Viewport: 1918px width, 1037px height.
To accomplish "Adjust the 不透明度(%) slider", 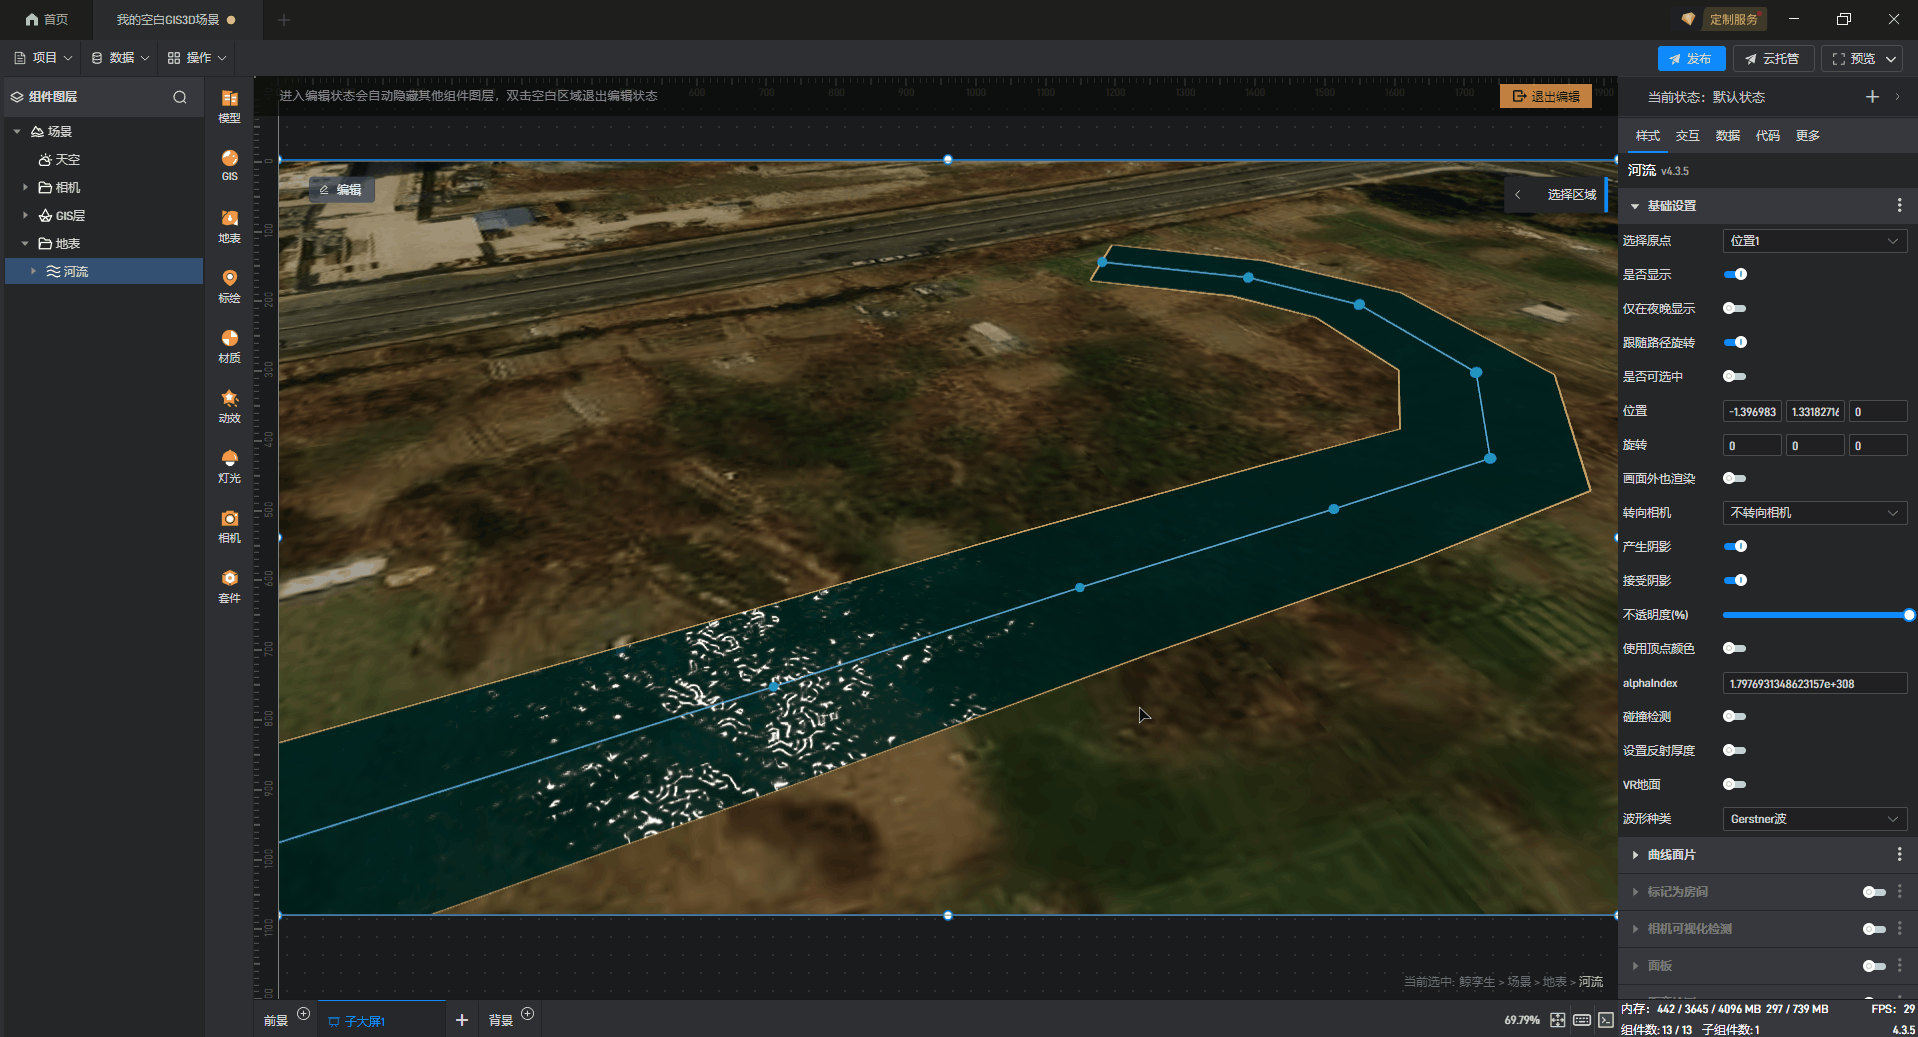I will [1814, 615].
